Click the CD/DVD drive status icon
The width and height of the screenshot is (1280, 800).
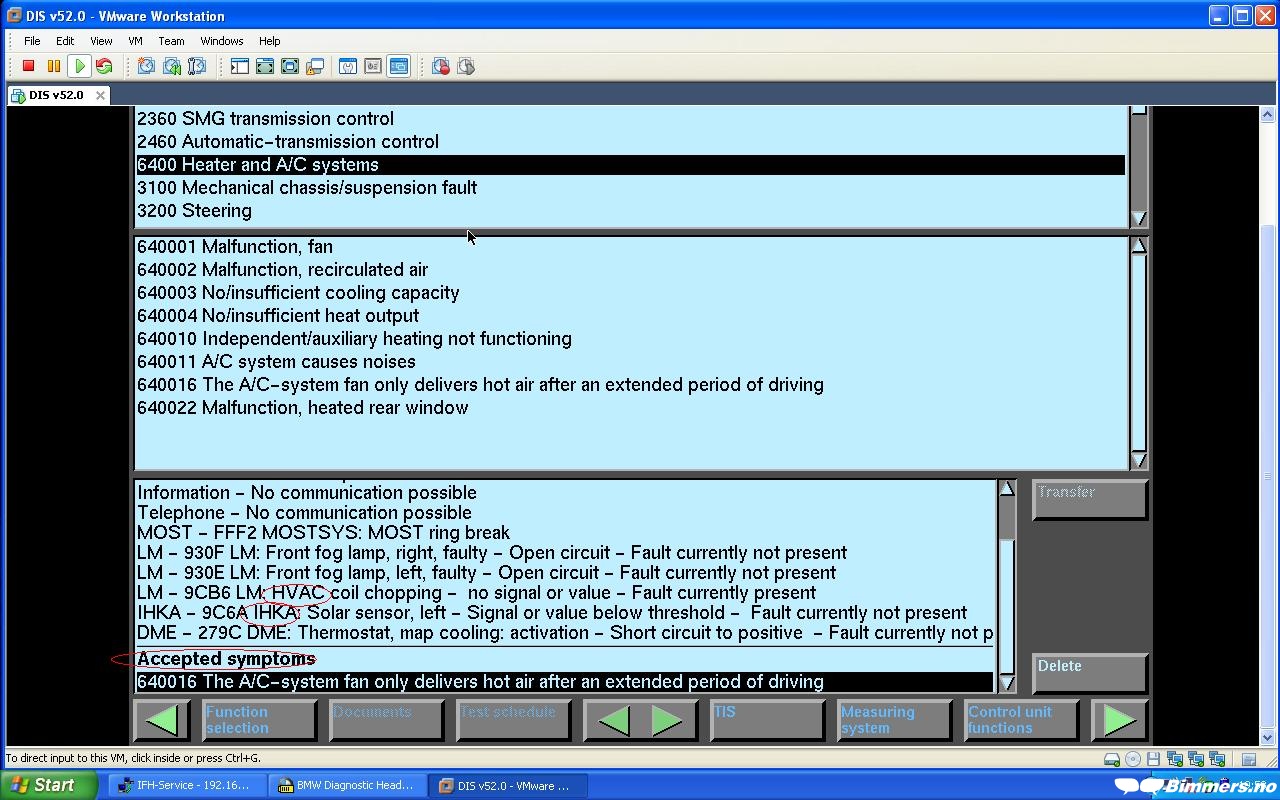pyautogui.click(x=1133, y=759)
